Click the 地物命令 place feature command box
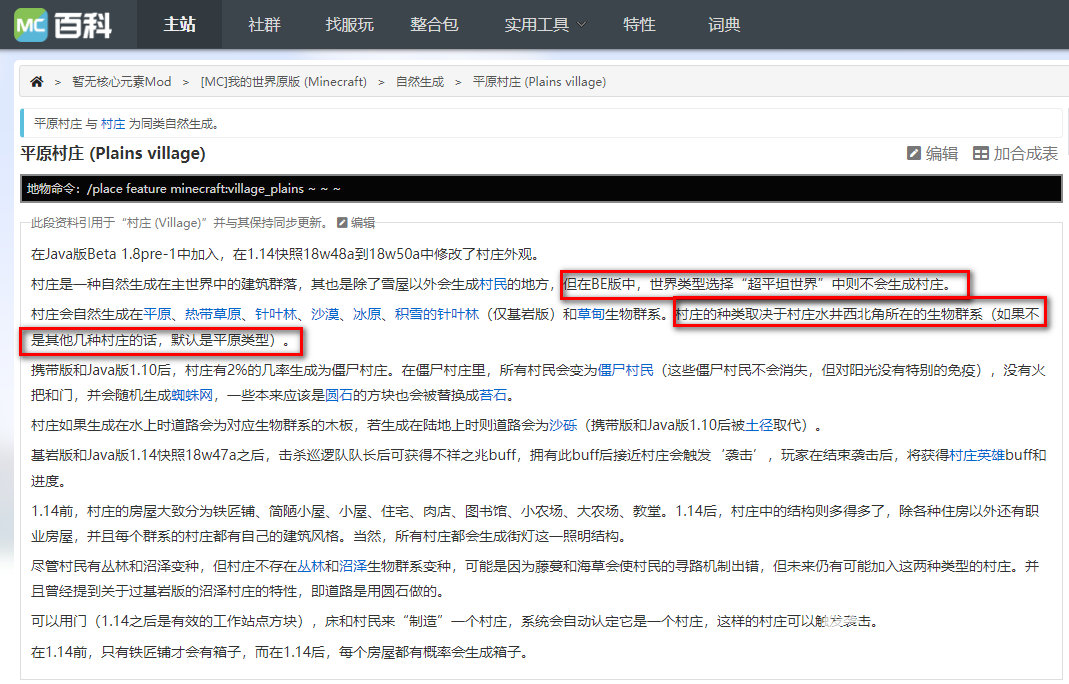Image resolution: width=1069 pixels, height=684 pixels. point(540,188)
